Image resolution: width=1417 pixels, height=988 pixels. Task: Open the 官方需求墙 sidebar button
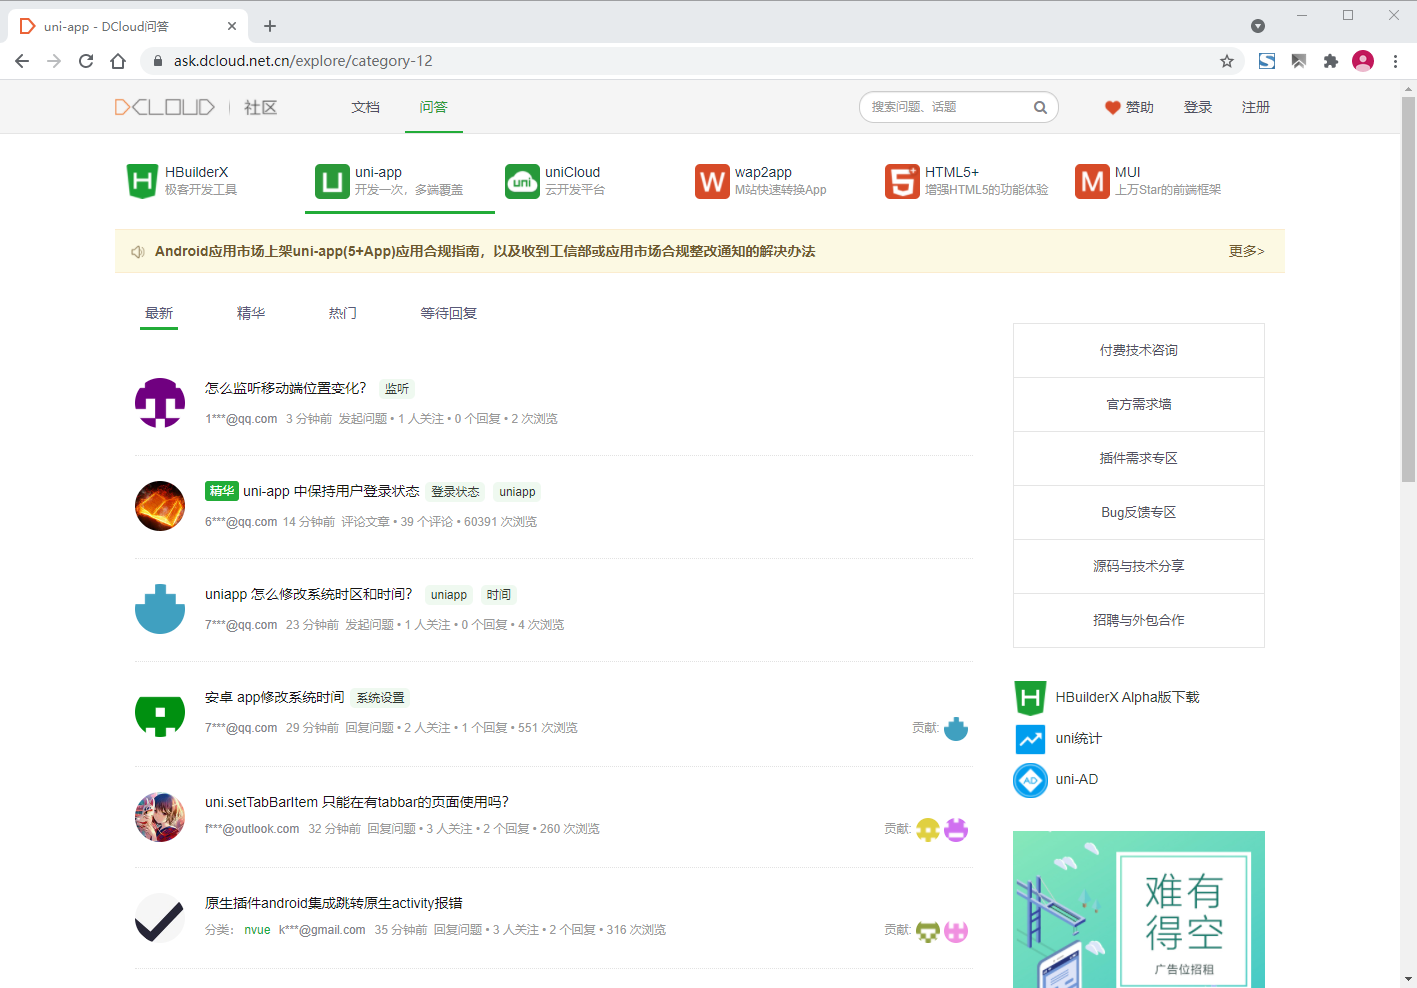pyautogui.click(x=1139, y=404)
